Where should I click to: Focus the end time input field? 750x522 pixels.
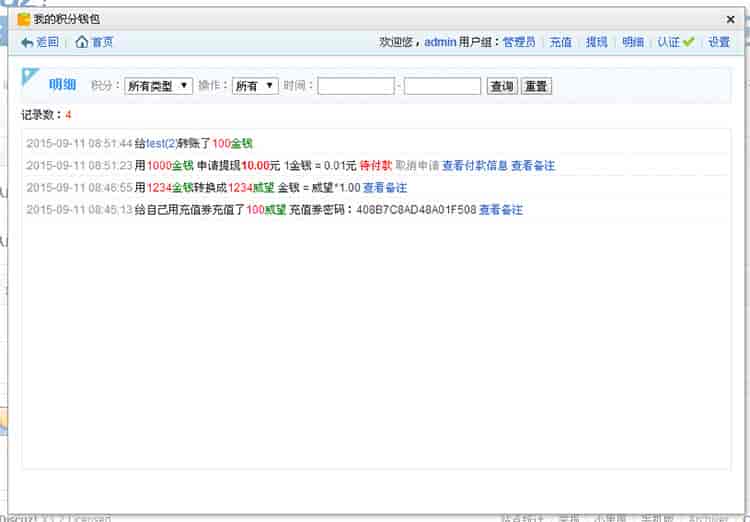tap(442, 87)
